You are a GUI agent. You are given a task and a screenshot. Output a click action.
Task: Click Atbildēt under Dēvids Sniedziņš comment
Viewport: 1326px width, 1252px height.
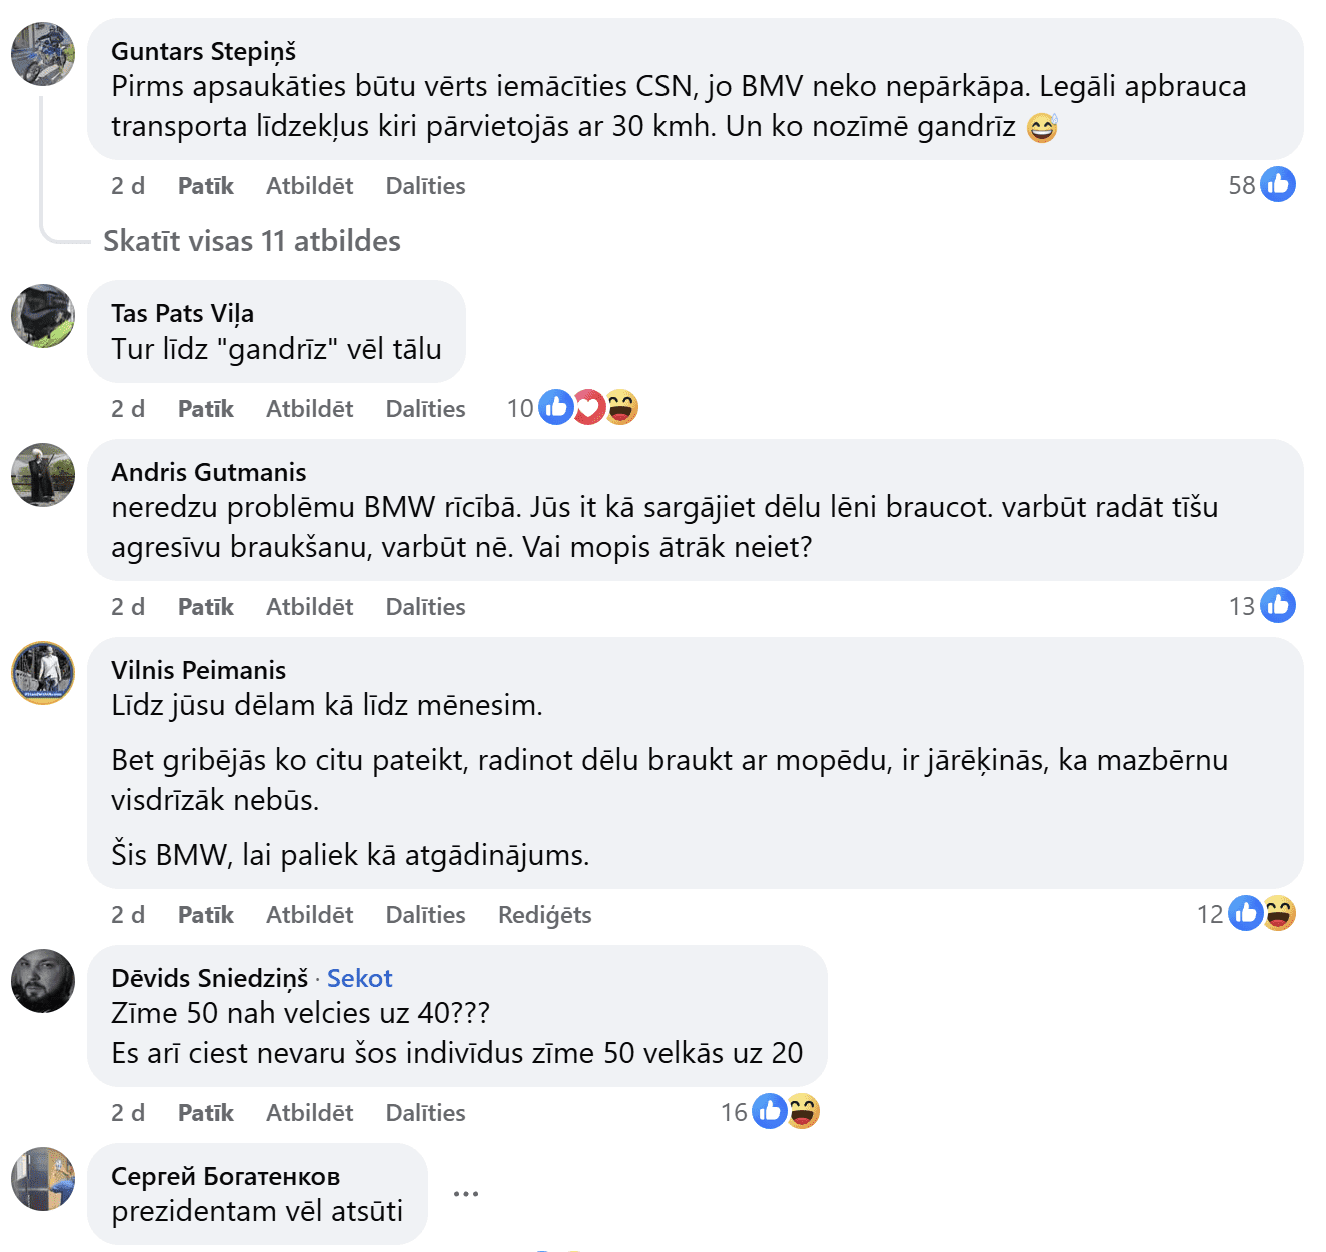(310, 1113)
